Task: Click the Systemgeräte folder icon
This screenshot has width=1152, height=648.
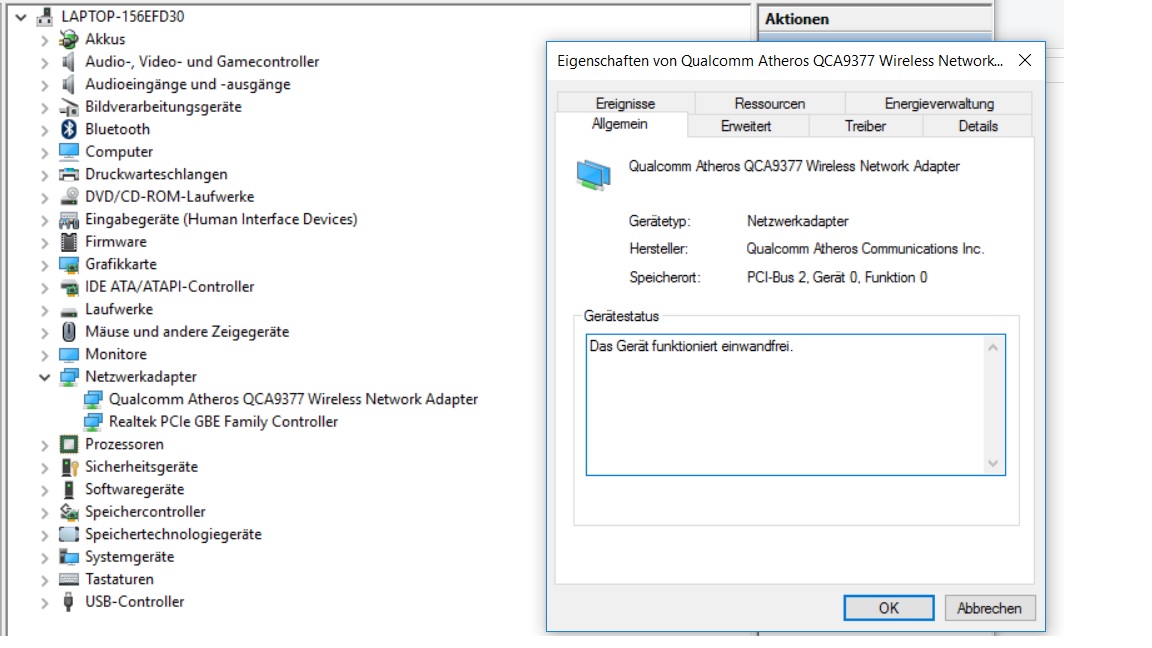Action: (x=68, y=557)
